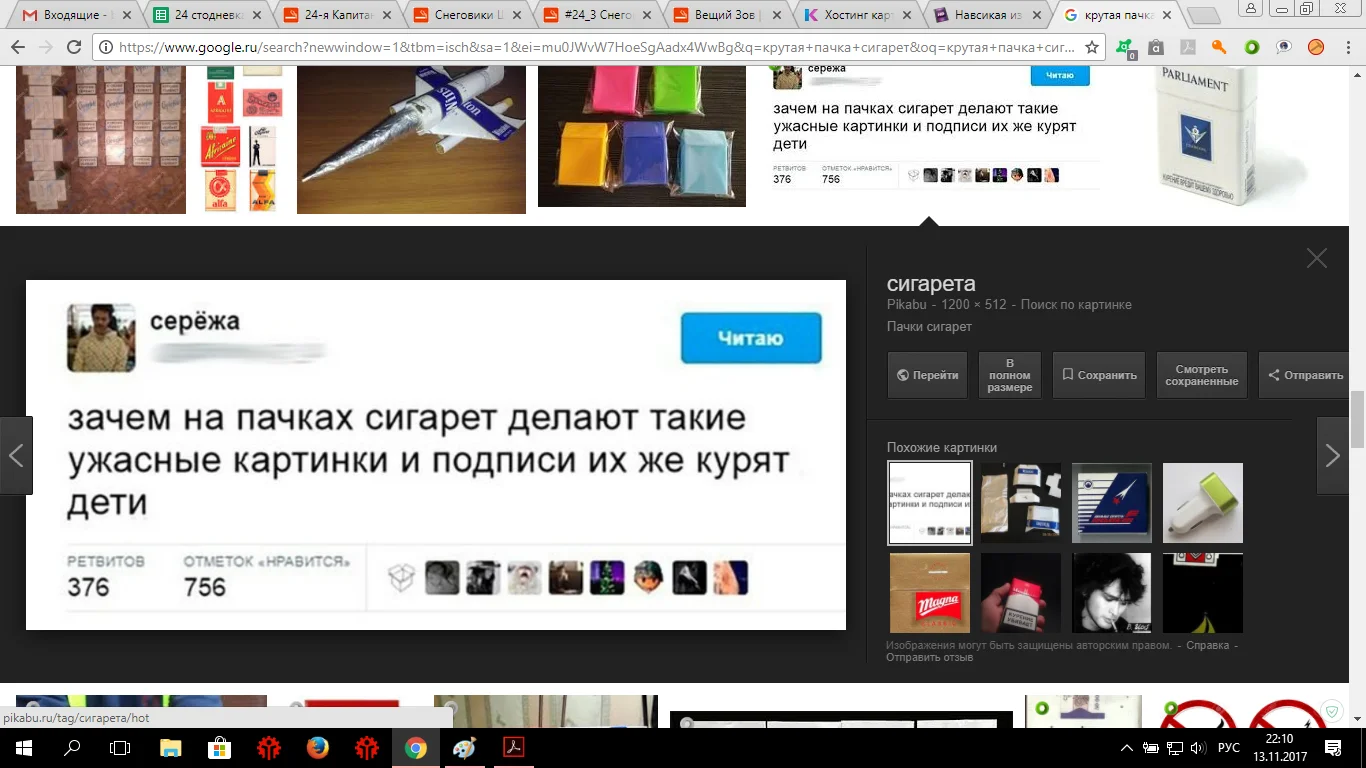Viewport: 1366px width, 768px height.
Task: Go back using the browser back arrow
Action: click(17, 47)
